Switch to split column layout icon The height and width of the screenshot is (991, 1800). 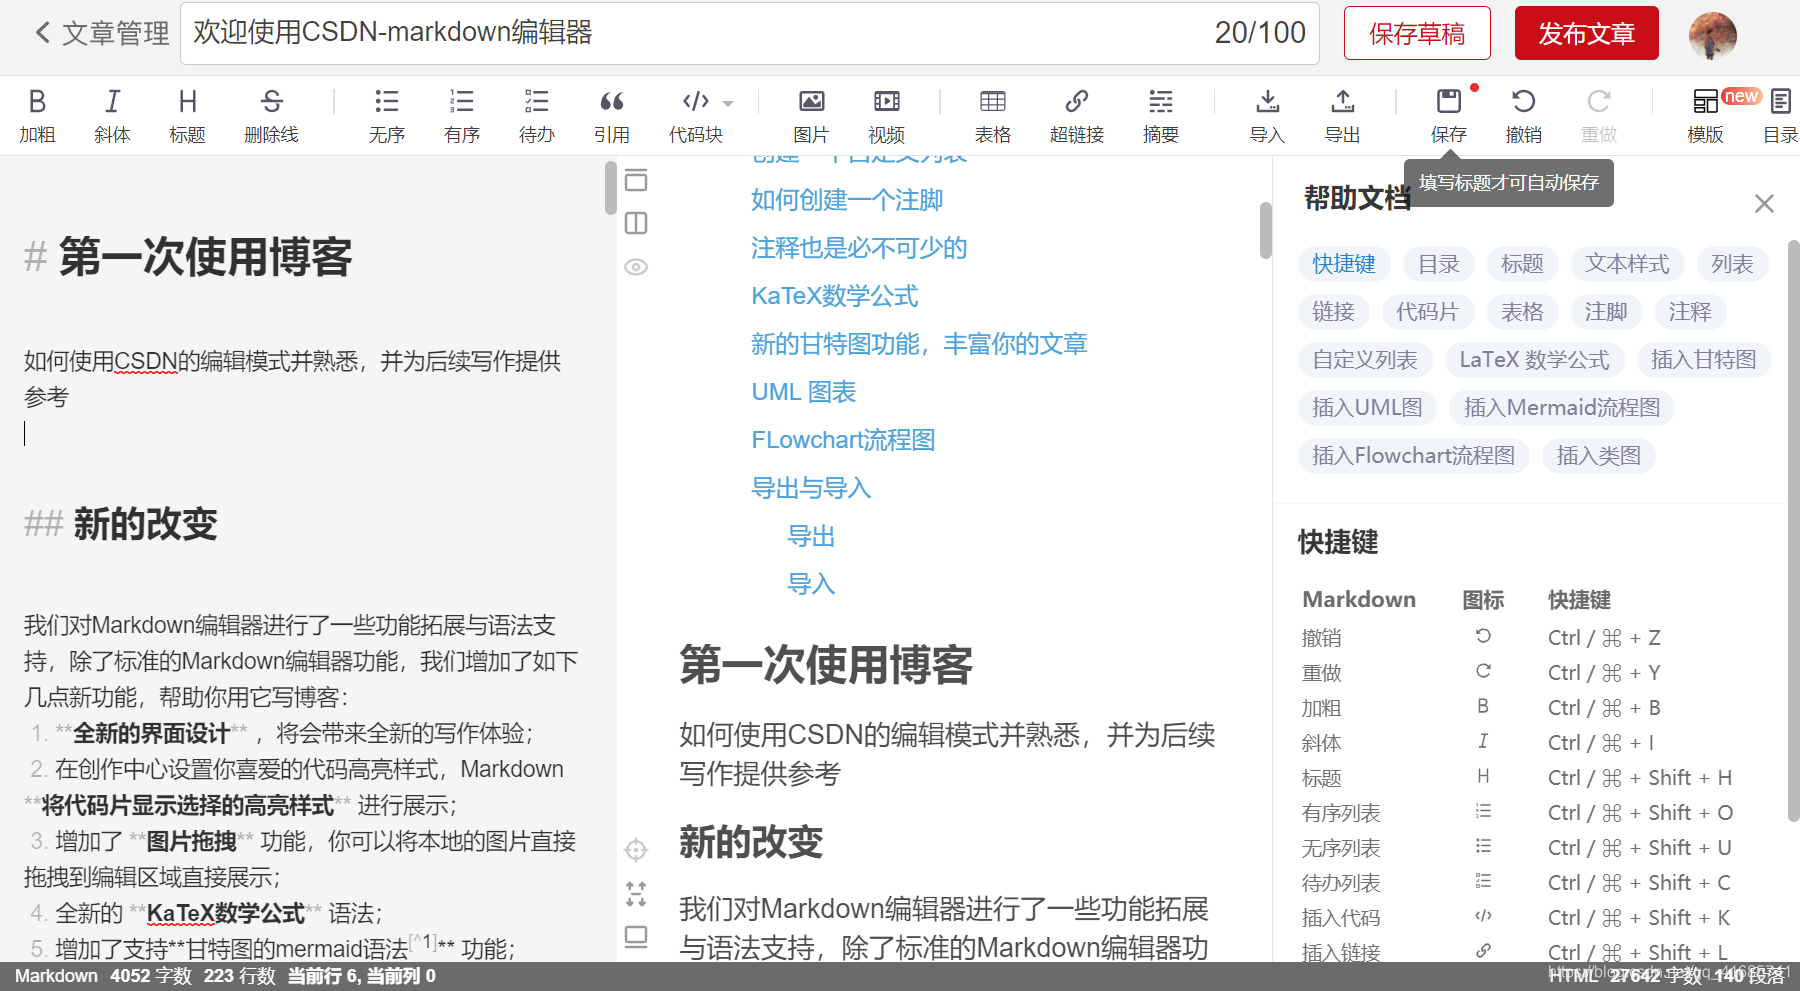[x=636, y=223]
